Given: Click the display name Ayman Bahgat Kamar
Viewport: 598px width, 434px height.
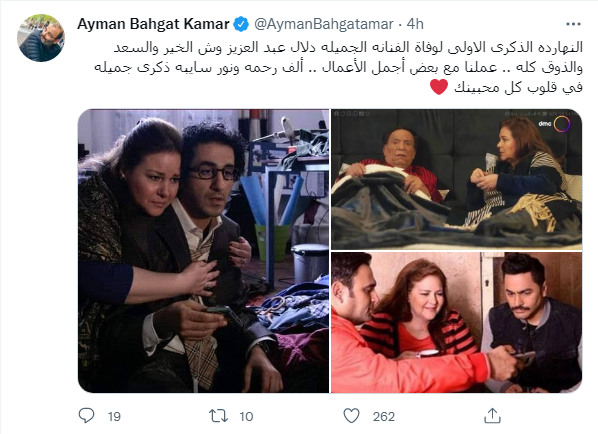Looking at the screenshot, I should pos(153,24).
